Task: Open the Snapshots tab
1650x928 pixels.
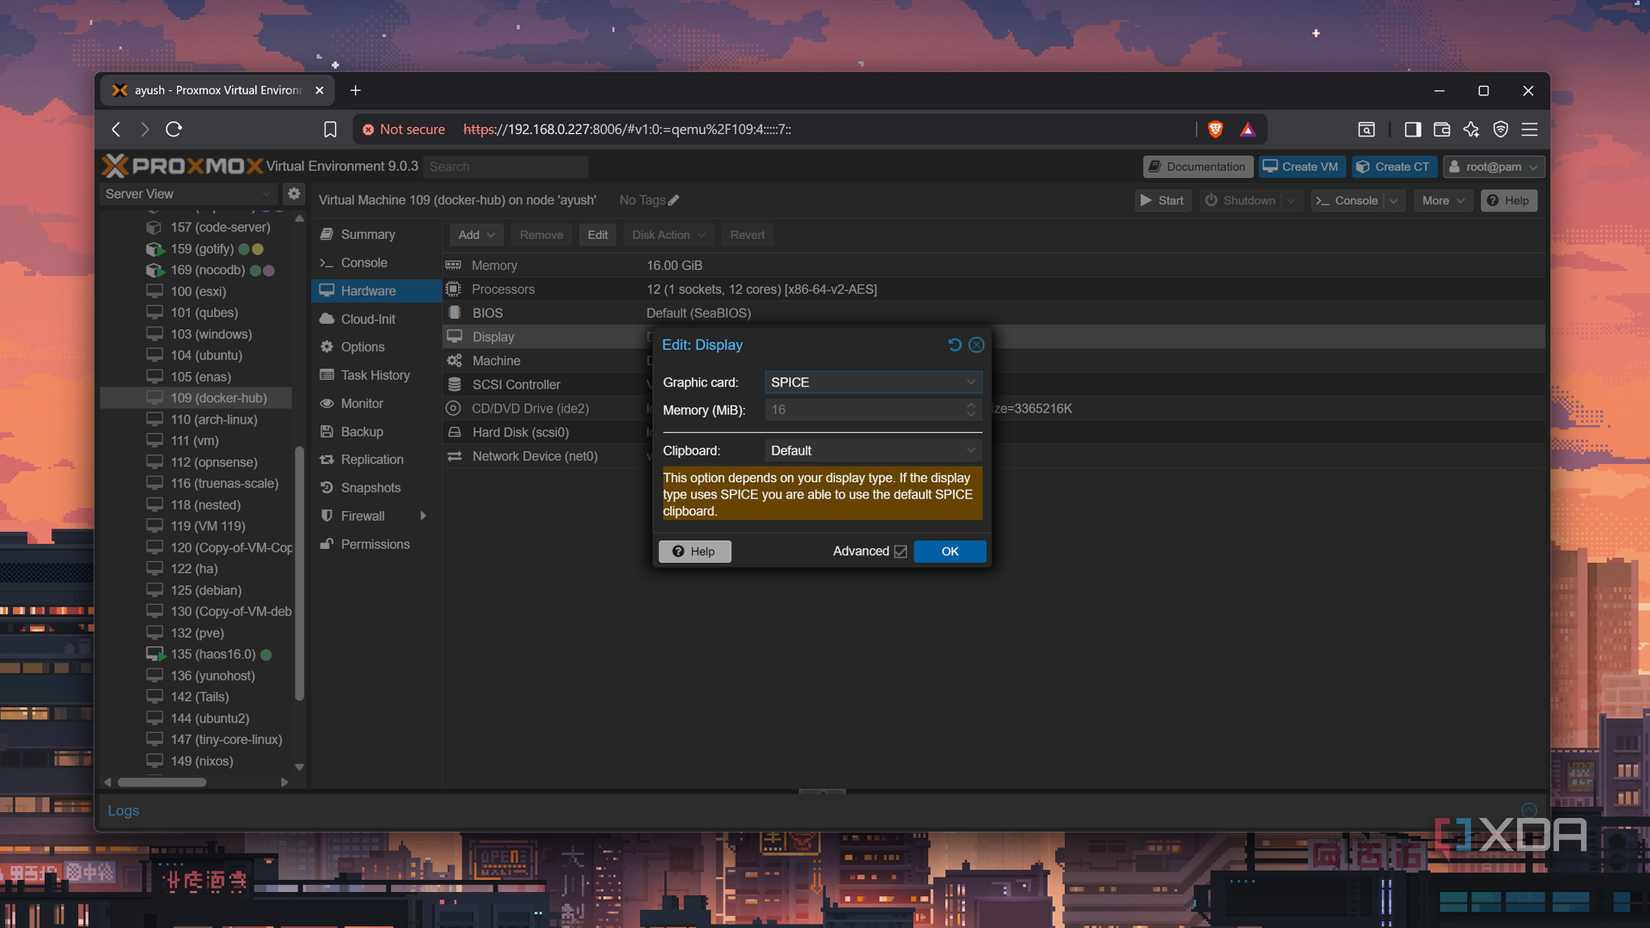Action: [x=370, y=488]
